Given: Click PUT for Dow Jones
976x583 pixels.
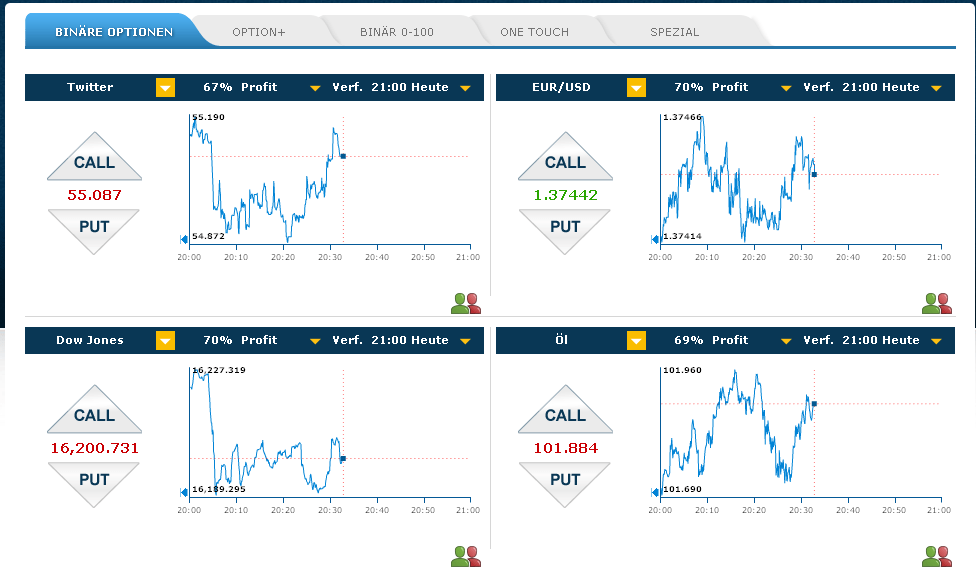Looking at the screenshot, I should coord(94,482).
